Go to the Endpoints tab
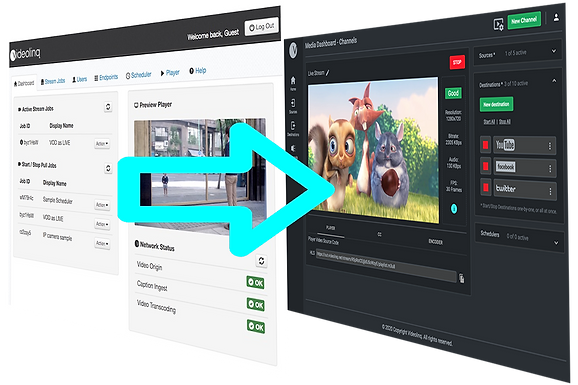The image size is (578, 385). click(x=106, y=77)
